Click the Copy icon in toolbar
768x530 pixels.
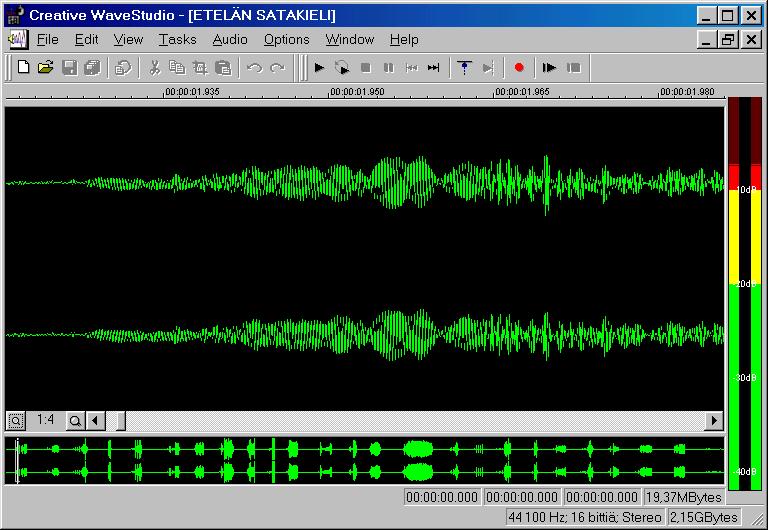point(177,67)
